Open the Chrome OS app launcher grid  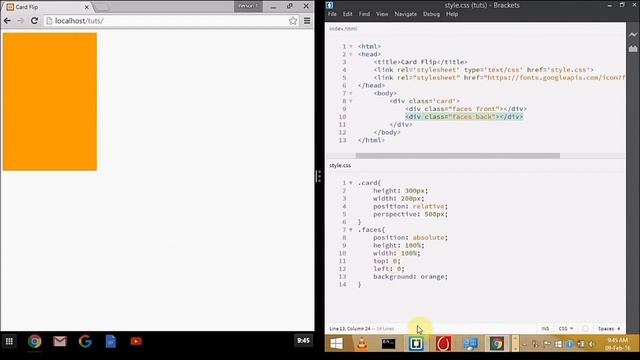(9, 341)
